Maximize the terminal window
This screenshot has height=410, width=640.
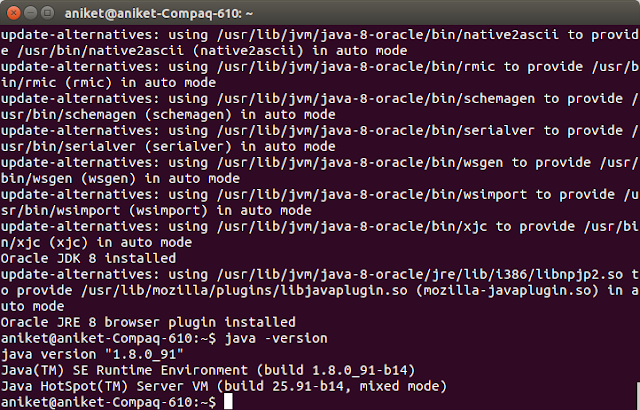(x=47, y=13)
